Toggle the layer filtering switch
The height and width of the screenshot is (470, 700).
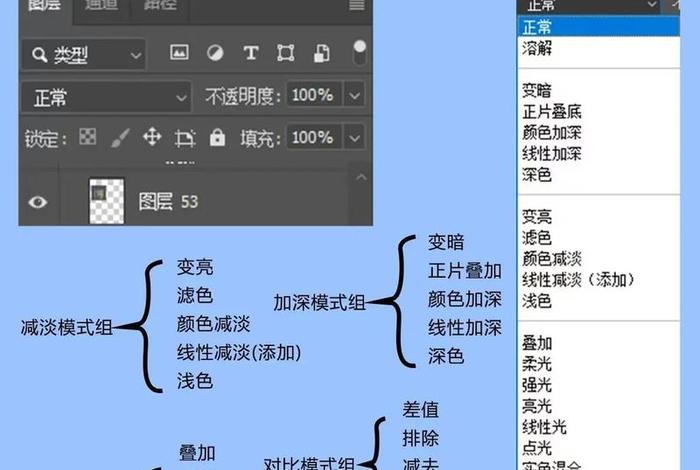359,53
